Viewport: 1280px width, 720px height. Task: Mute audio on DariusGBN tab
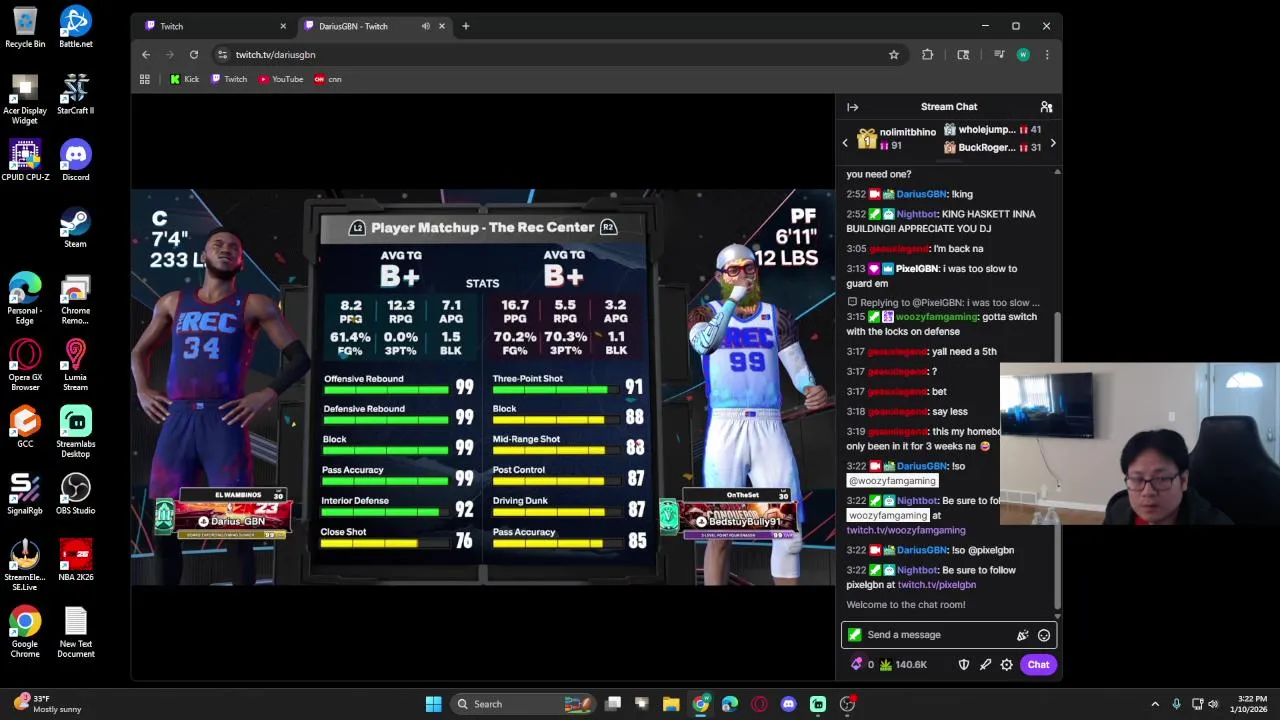click(x=426, y=26)
